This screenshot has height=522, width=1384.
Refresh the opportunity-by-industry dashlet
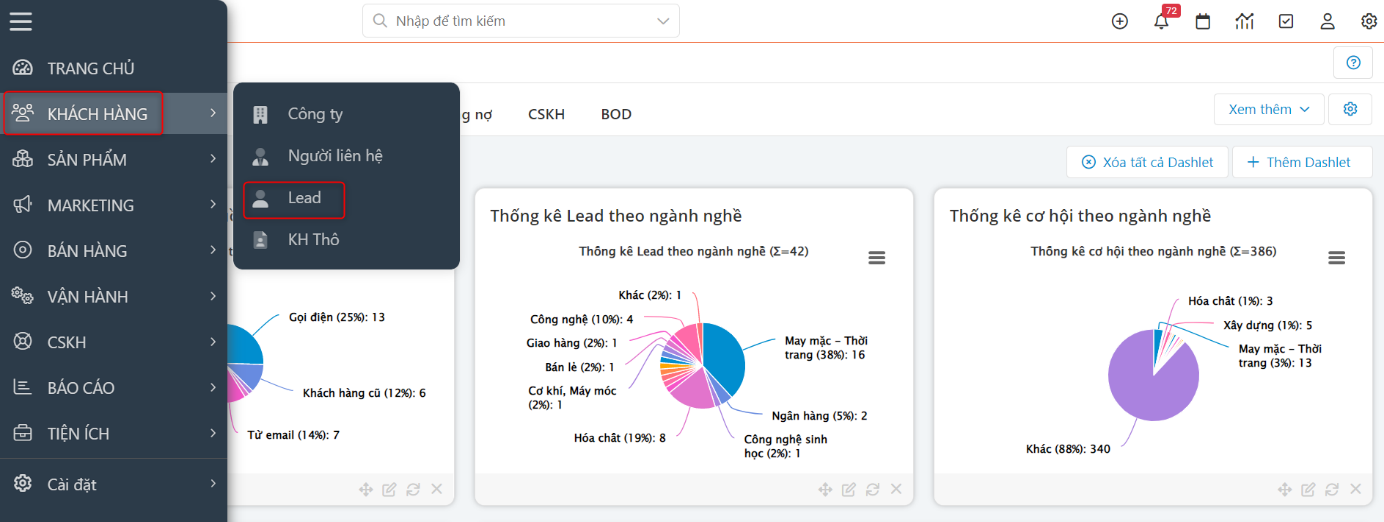[1332, 489]
